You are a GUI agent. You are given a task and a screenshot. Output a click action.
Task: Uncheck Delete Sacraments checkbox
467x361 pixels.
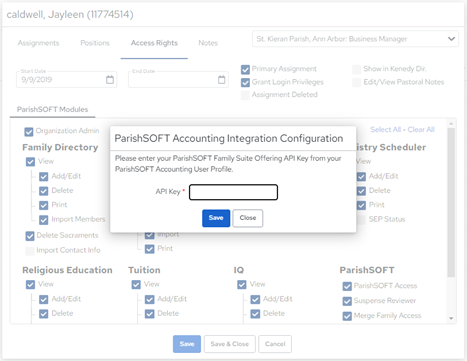30,236
